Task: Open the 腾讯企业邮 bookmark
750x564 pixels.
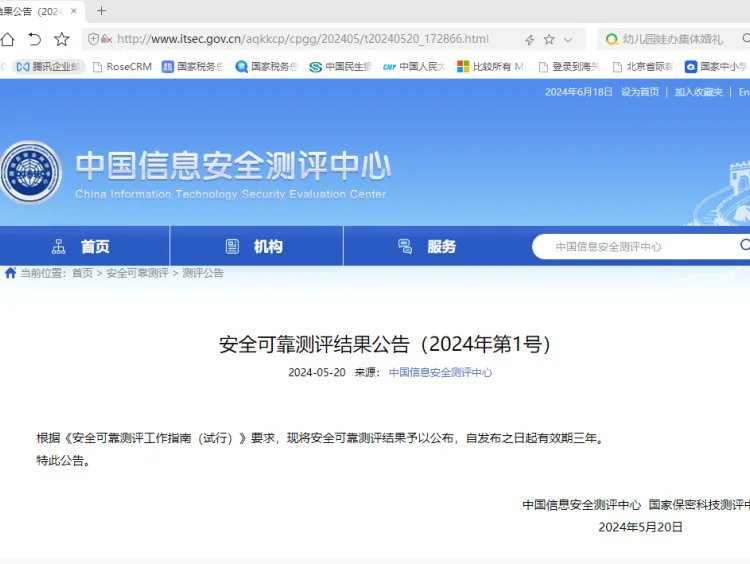Action: coord(47,66)
